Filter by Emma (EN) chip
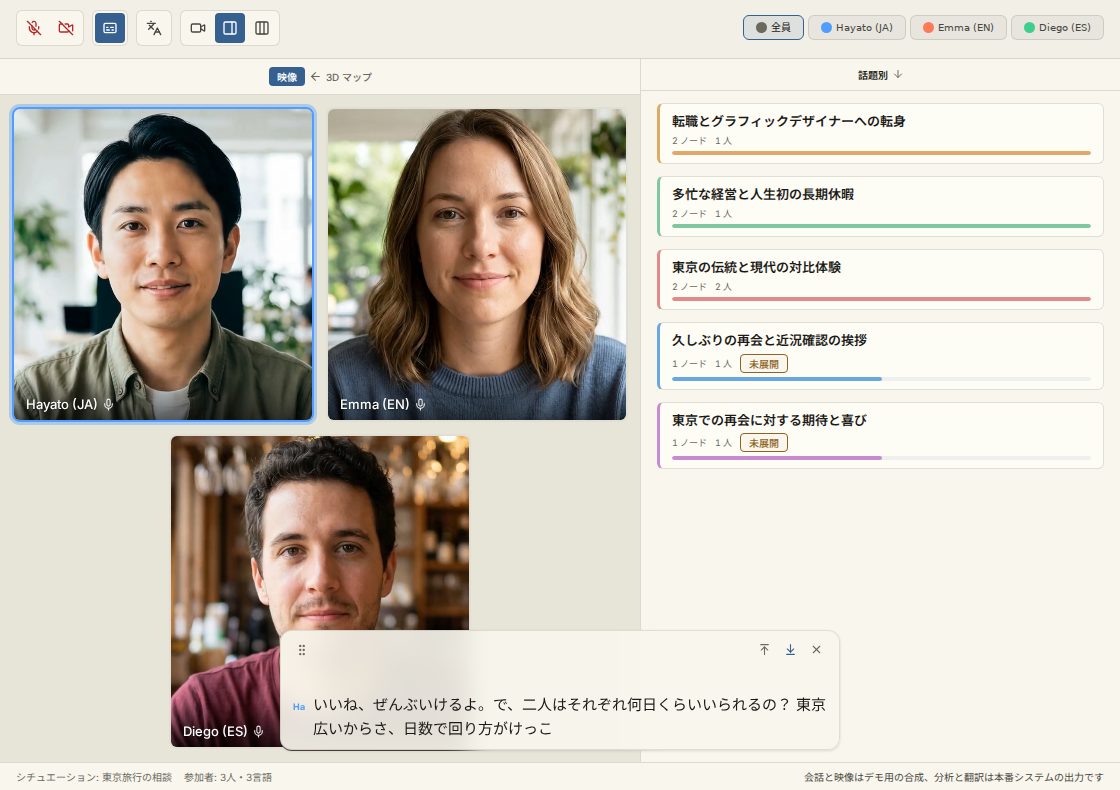 (958, 27)
